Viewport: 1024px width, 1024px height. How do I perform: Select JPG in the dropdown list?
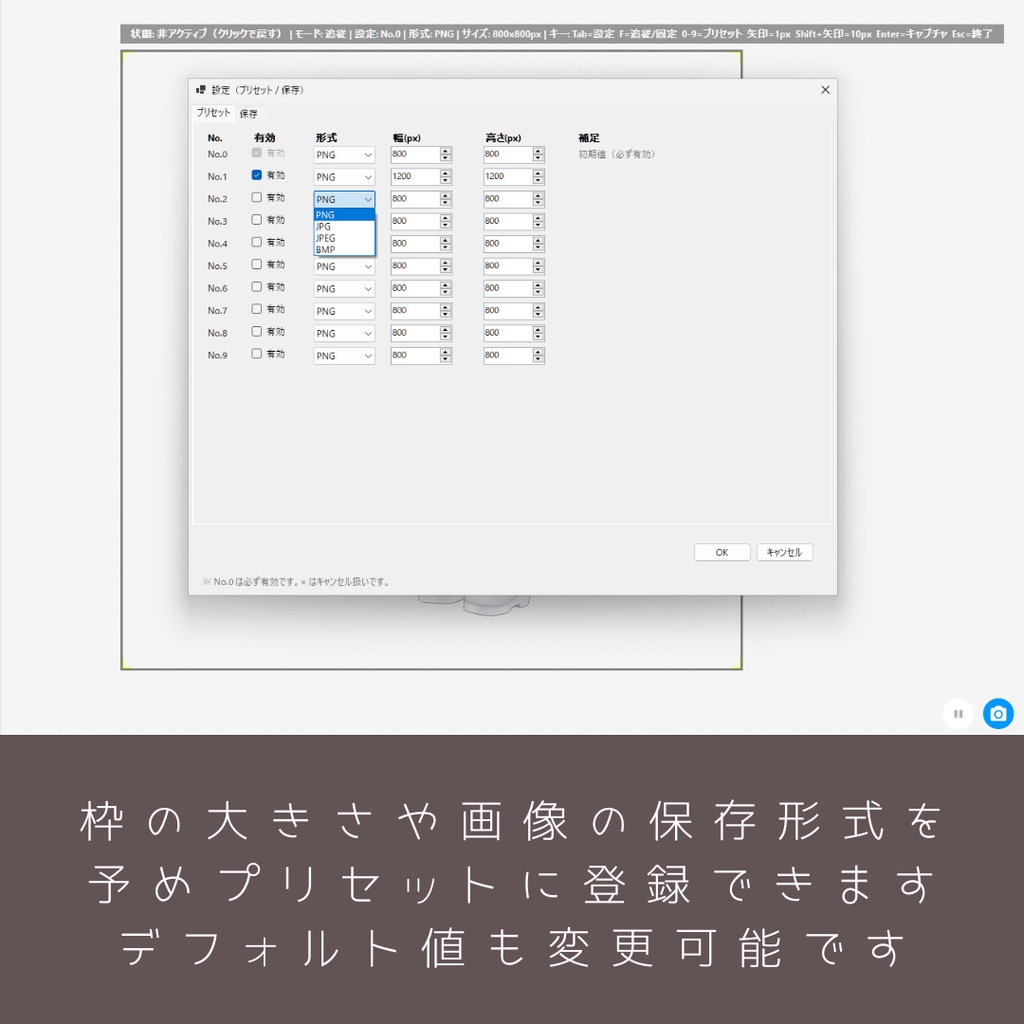click(x=344, y=227)
